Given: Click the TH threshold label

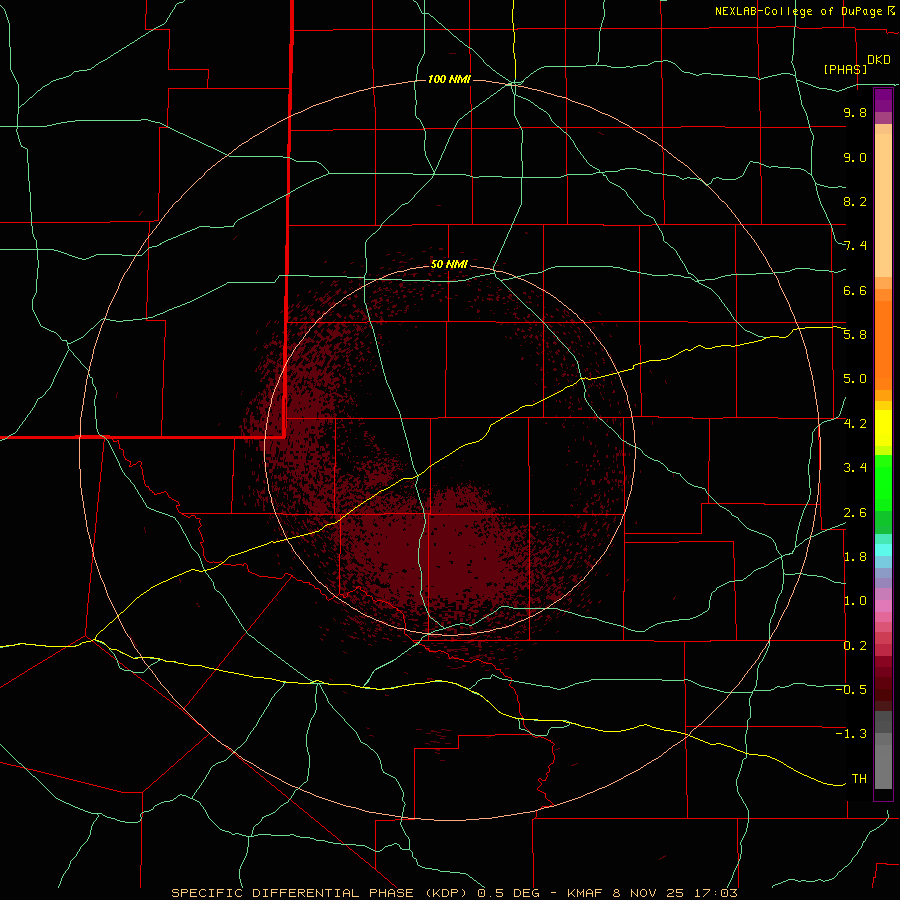Looking at the screenshot, I should pos(859,779).
